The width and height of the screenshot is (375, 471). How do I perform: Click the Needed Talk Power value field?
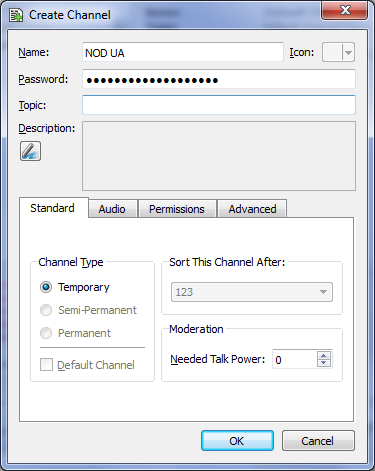294,359
